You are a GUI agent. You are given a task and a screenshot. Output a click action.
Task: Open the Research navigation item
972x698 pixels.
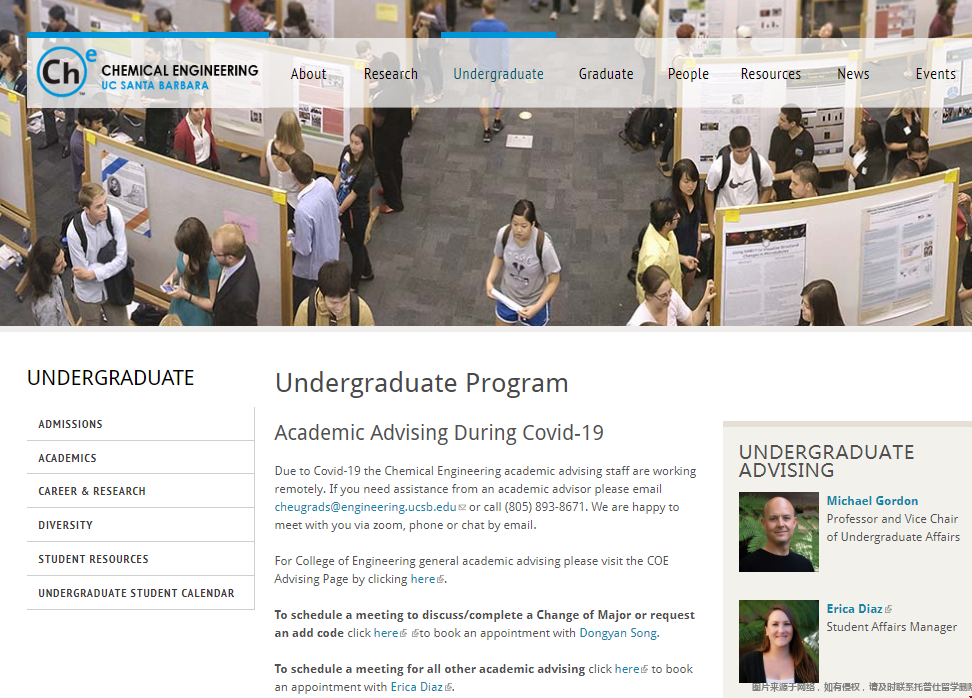(x=391, y=74)
